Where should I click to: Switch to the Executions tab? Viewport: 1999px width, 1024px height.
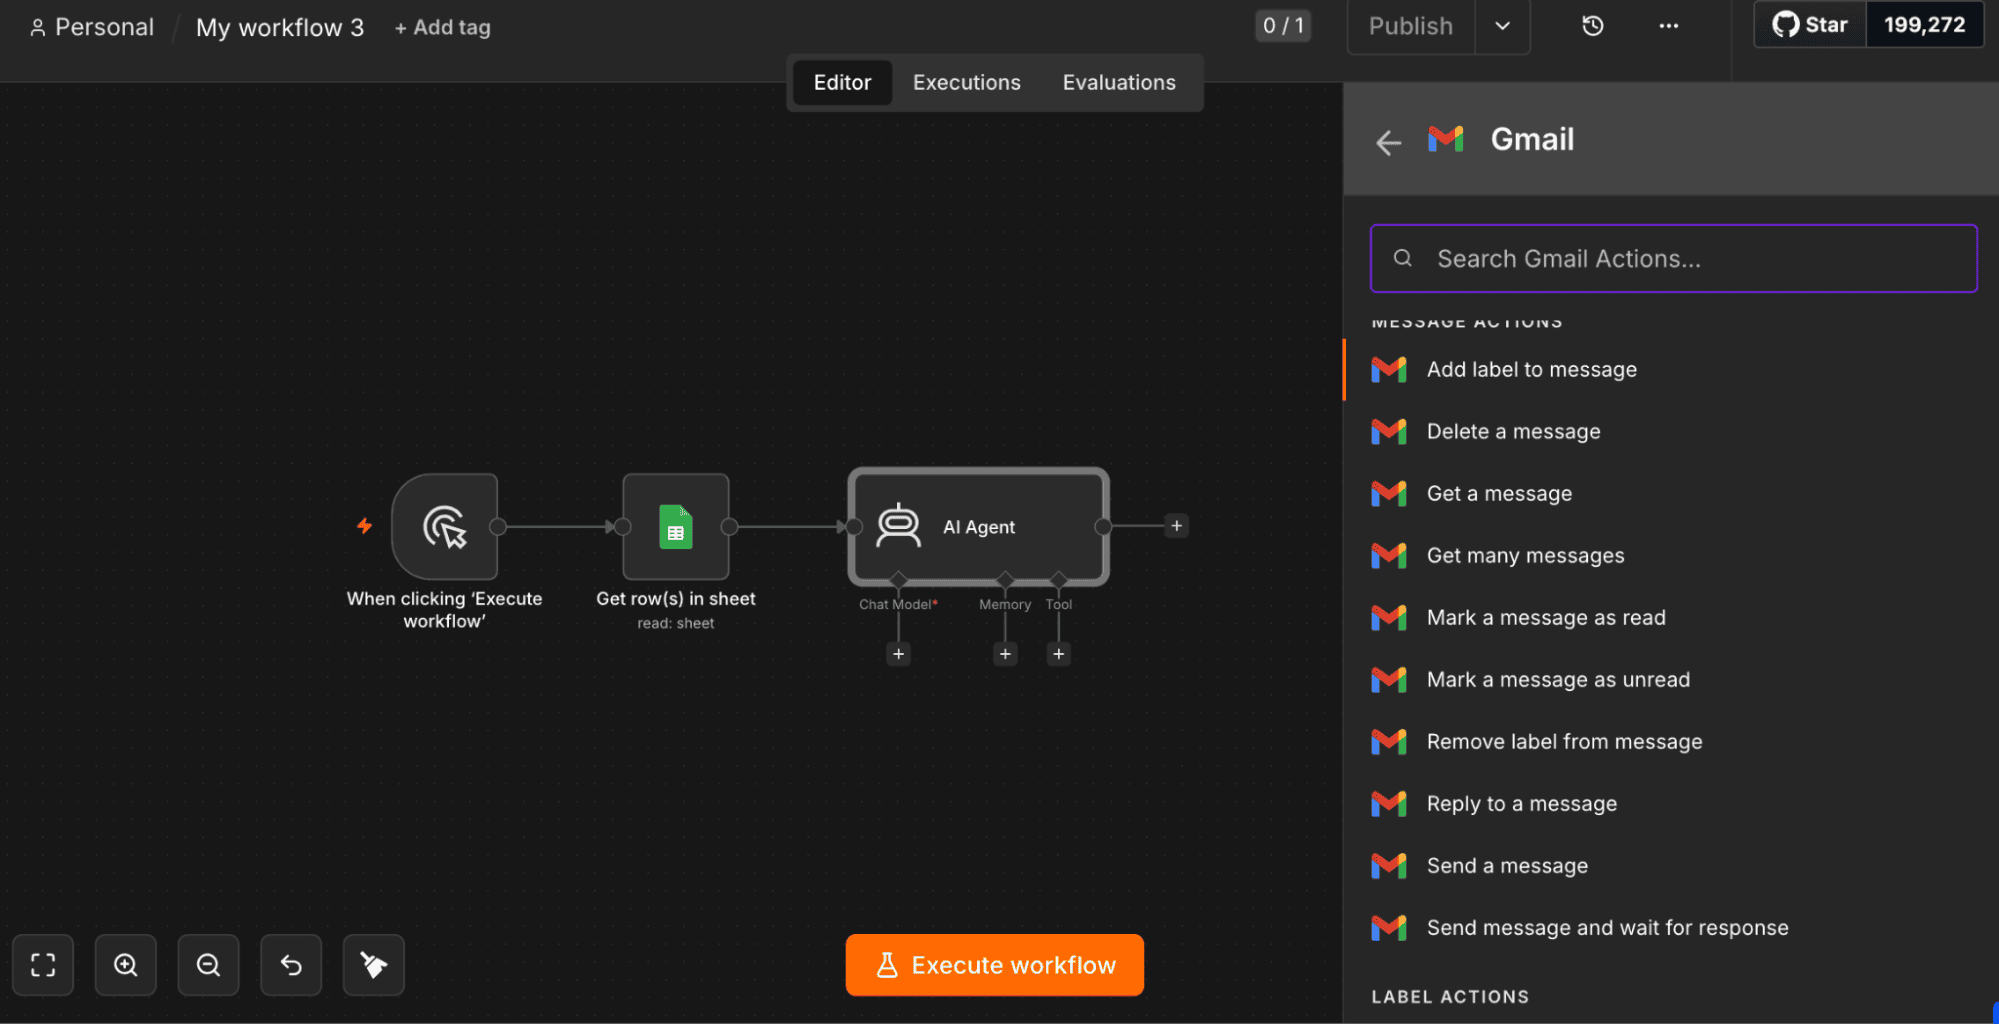966,82
